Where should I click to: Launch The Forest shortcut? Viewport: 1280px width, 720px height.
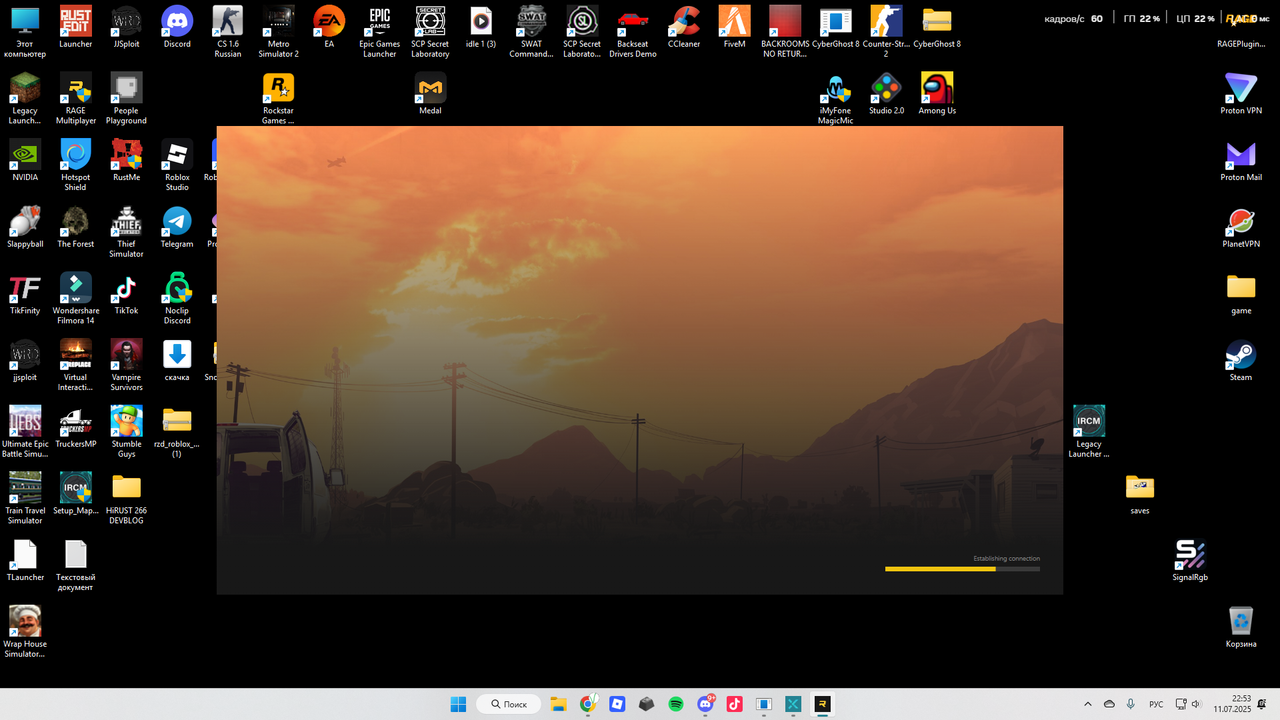tap(76, 228)
